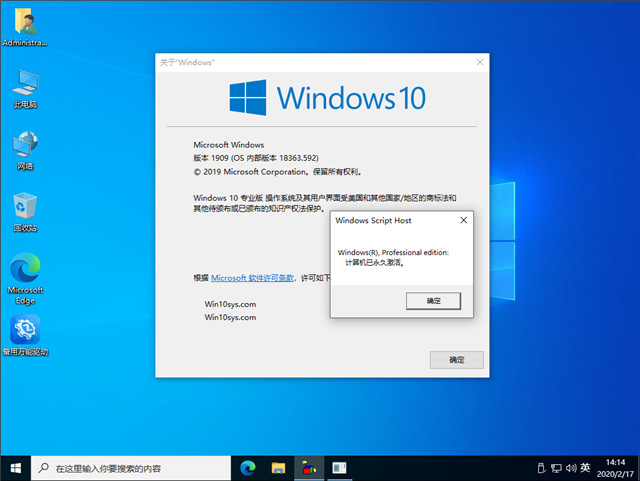Screen dimensions: 640x481
Task: Click the 2019 Microsoft Corporation copyright line
Action: pos(278,172)
